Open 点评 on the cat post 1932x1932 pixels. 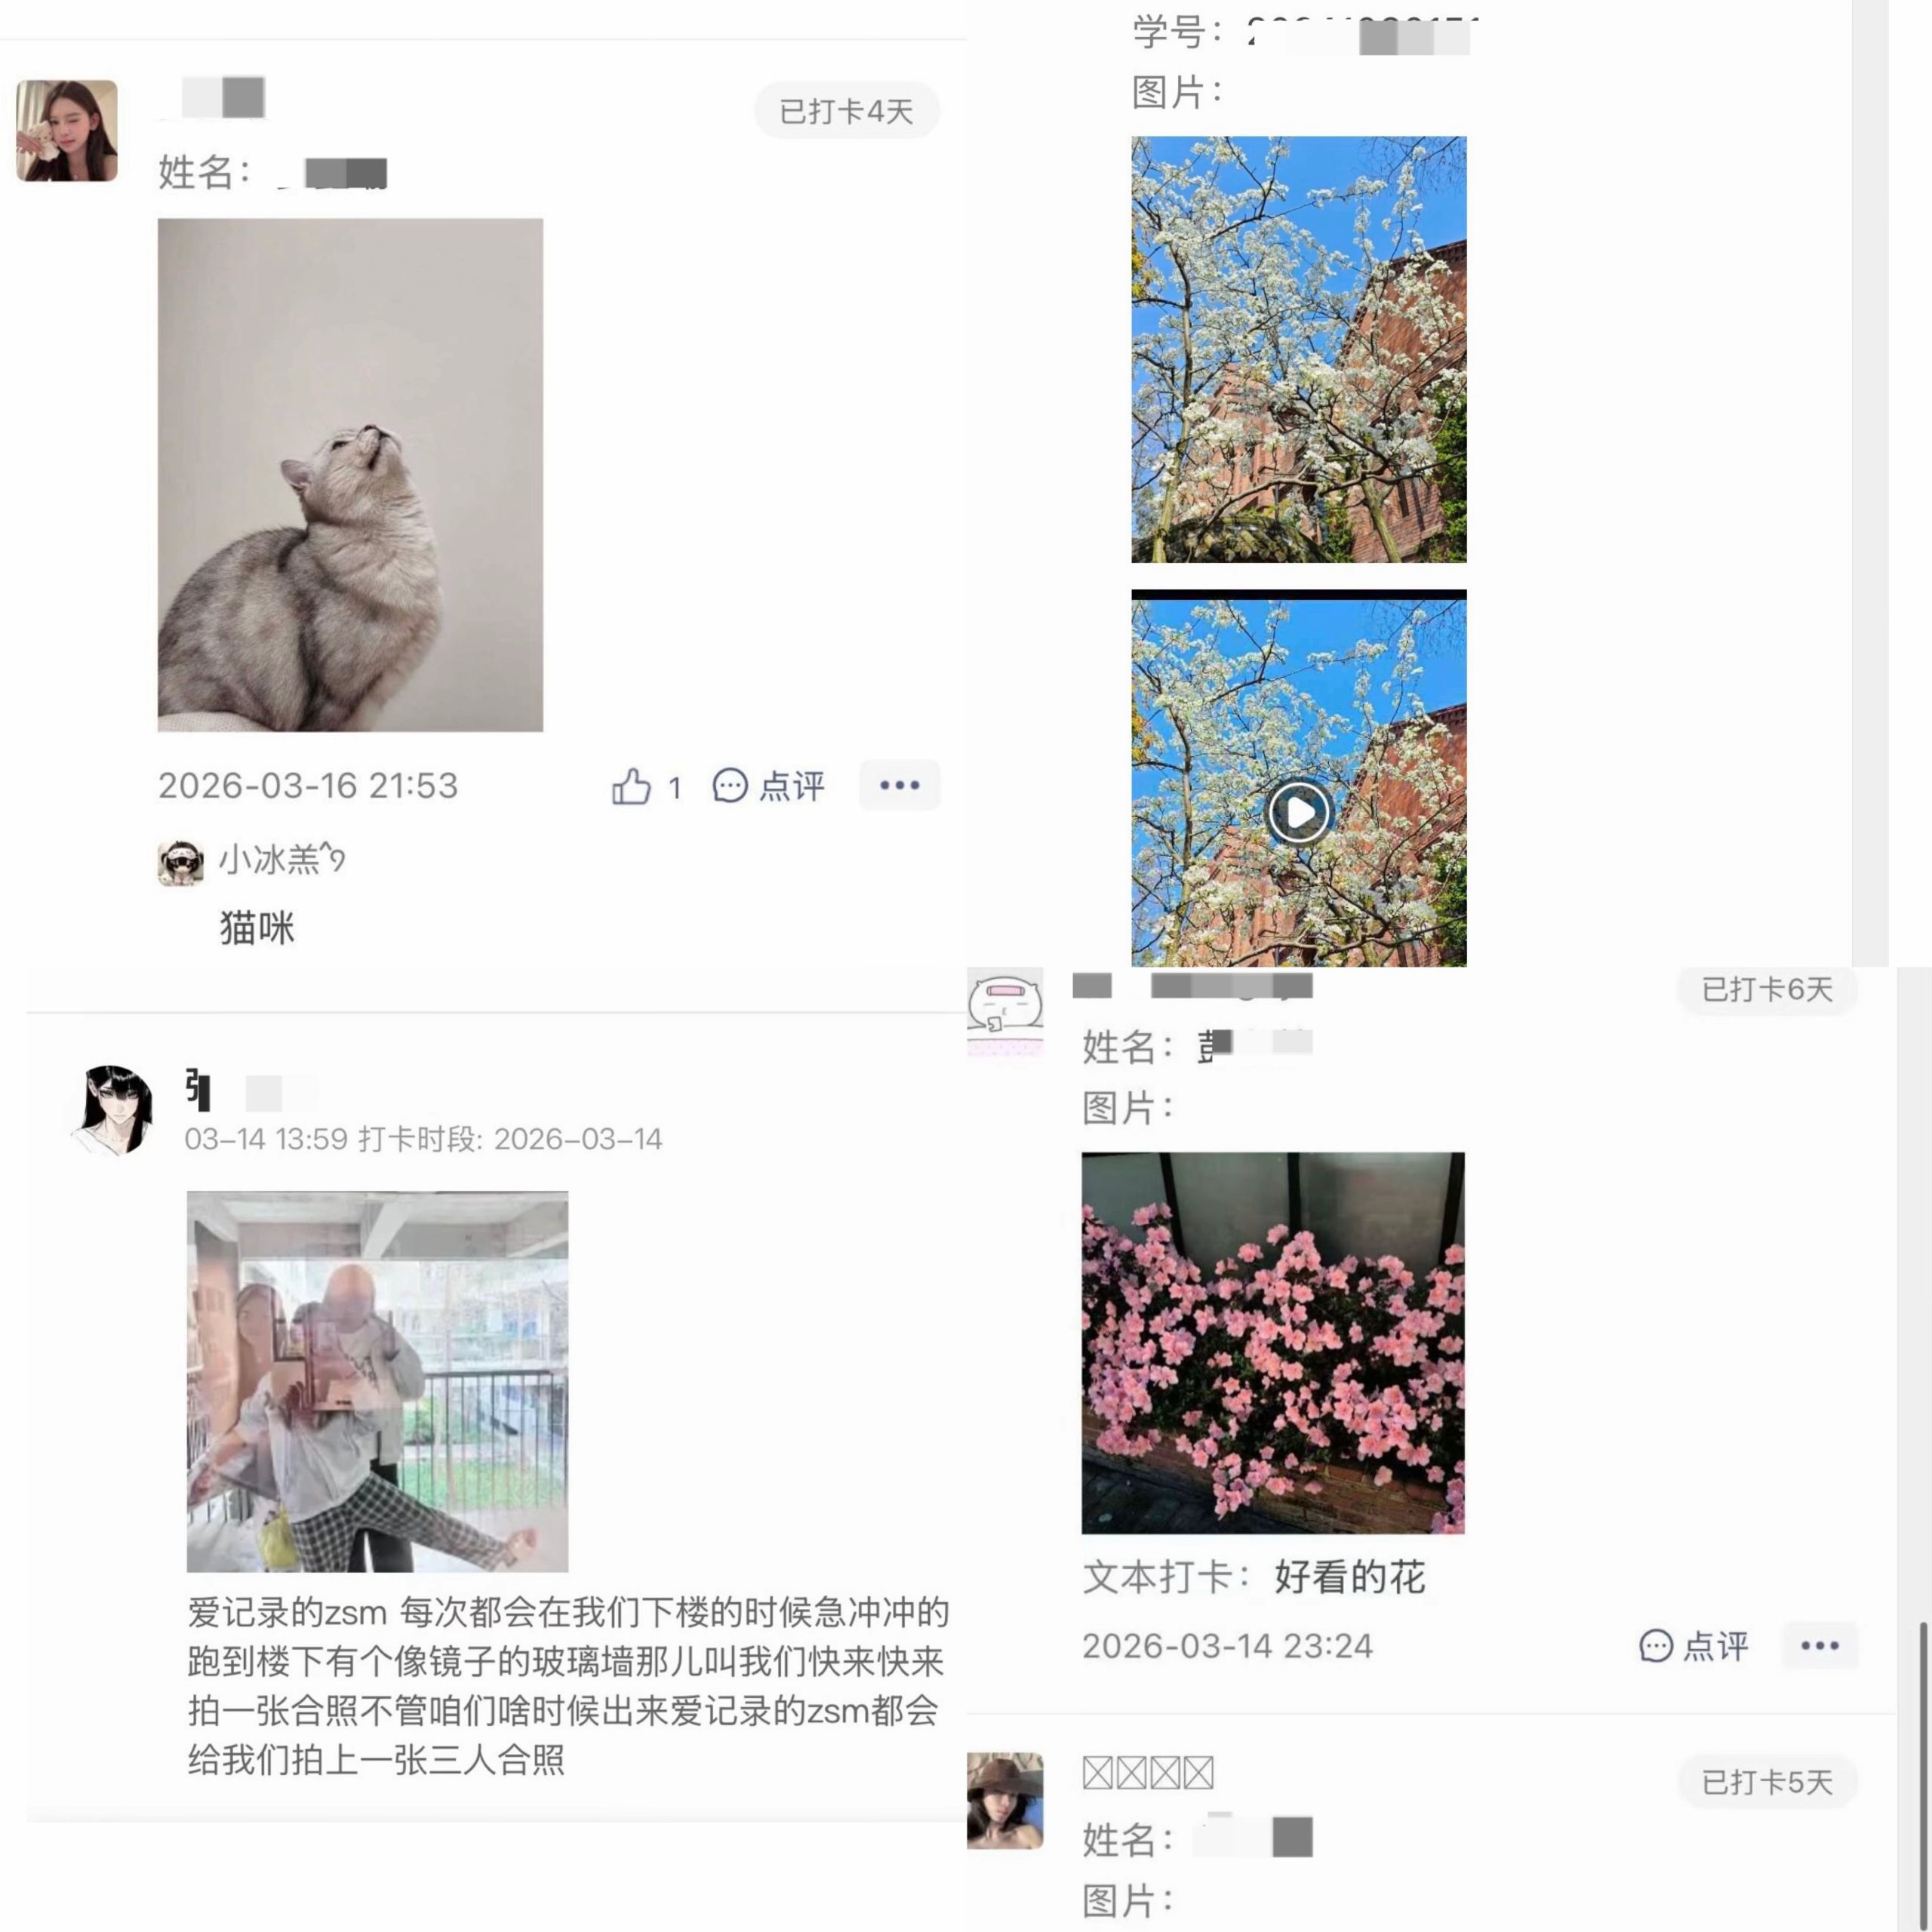[x=768, y=786]
